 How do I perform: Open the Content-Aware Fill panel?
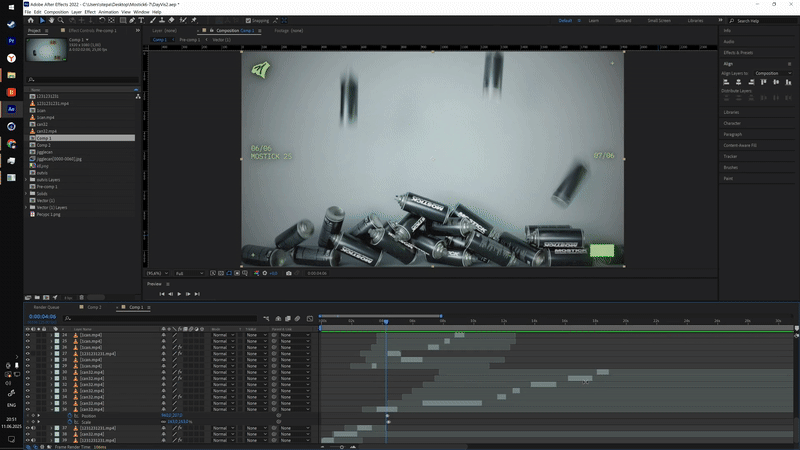[x=740, y=145]
